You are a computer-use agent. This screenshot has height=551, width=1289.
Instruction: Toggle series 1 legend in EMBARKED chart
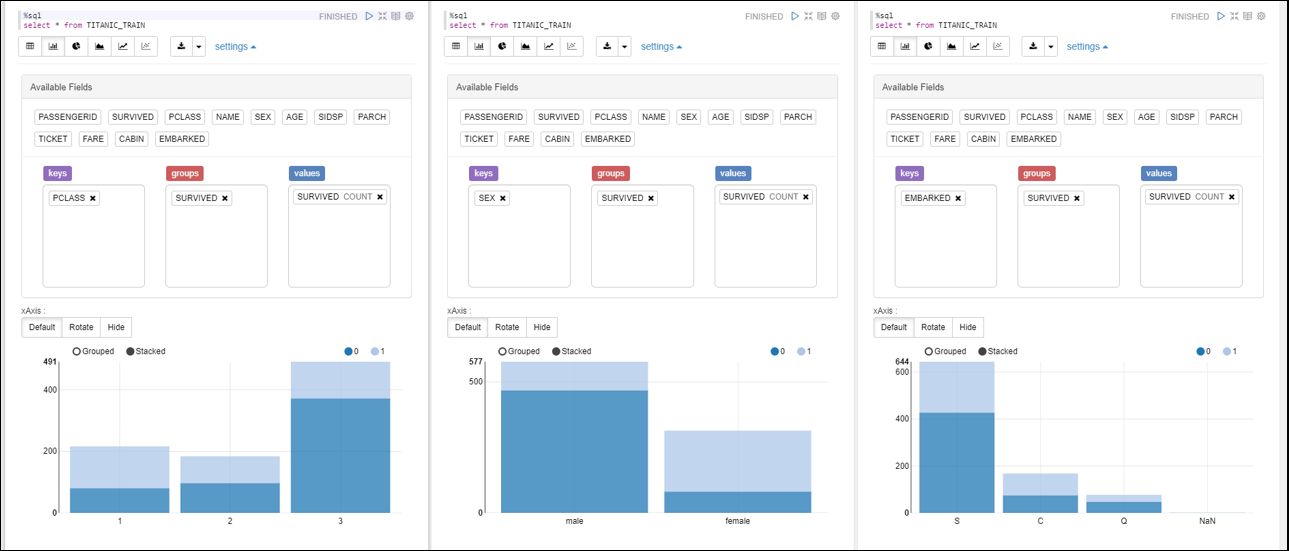click(1224, 351)
